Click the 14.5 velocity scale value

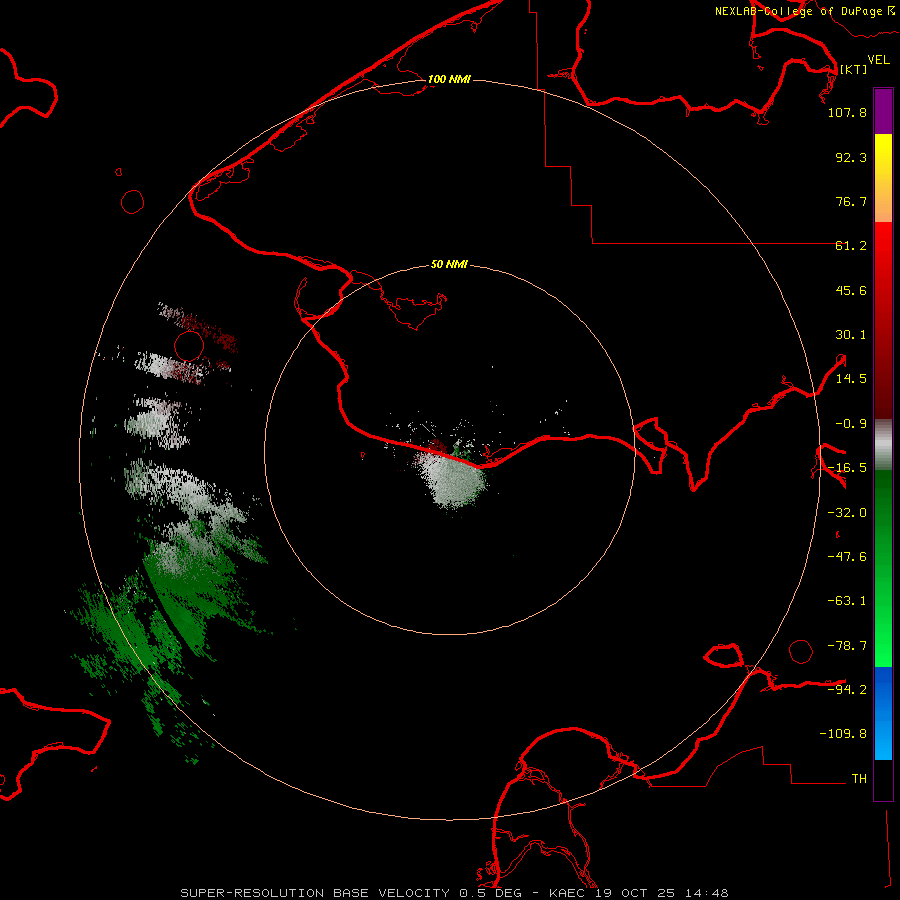851,379
